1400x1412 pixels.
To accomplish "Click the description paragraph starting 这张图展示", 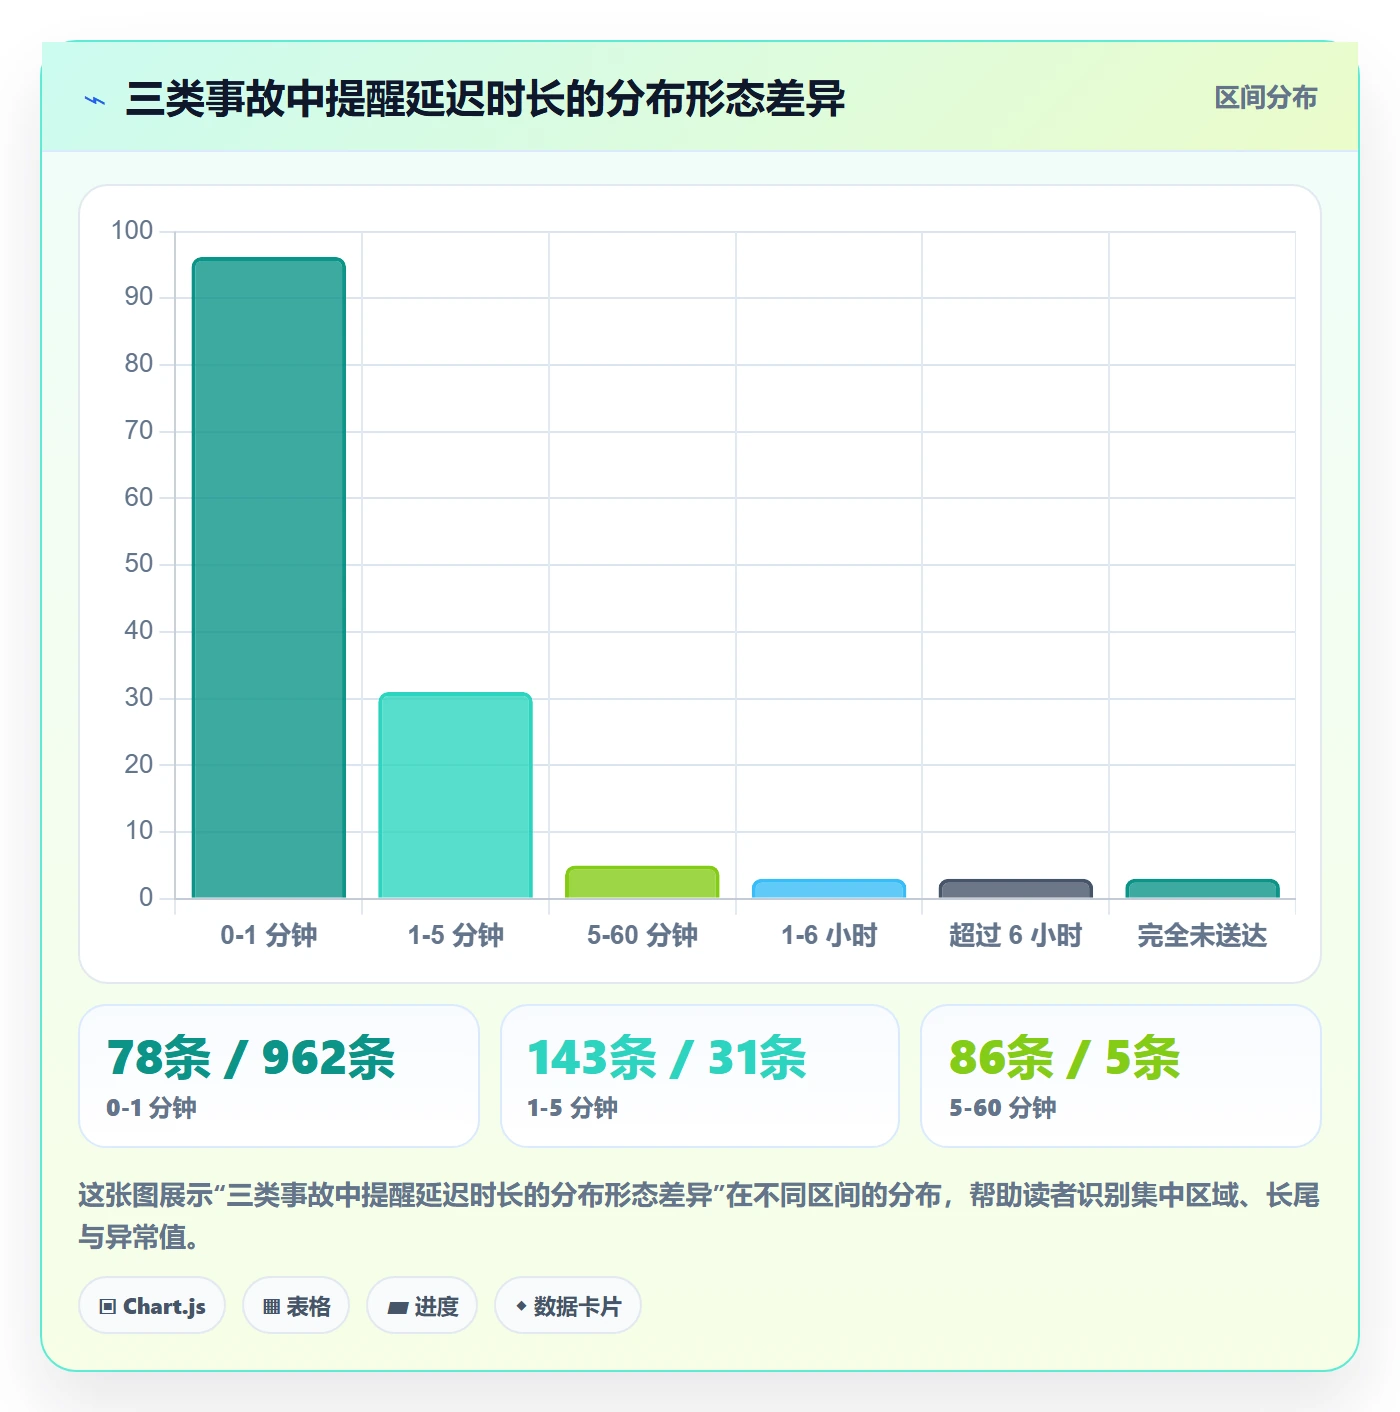I will [699, 1215].
